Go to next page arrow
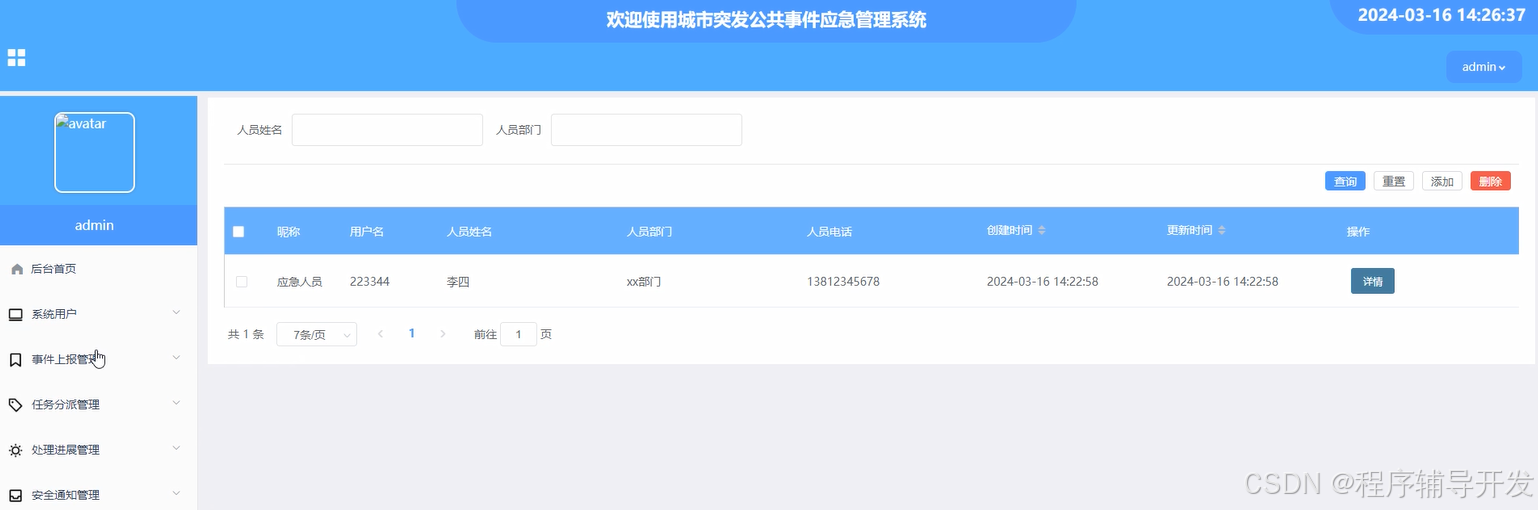Viewport: 1538px width, 510px height. [443, 334]
